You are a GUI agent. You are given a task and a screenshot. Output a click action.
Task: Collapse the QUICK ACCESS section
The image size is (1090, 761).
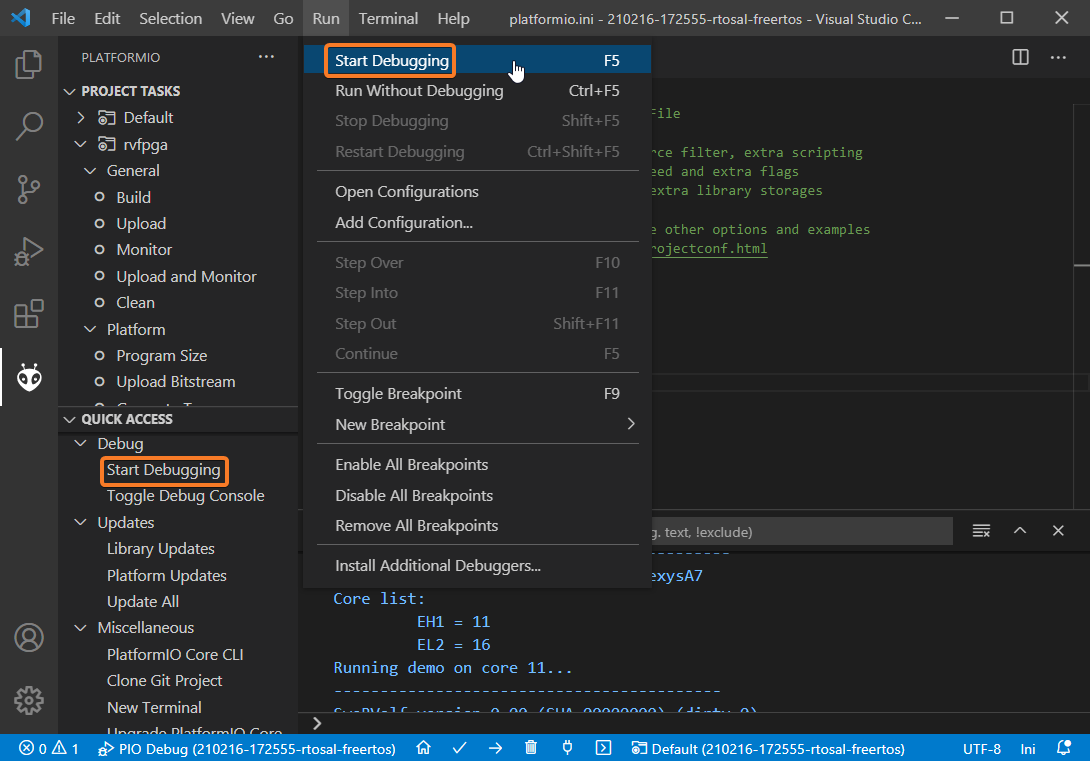70,419
